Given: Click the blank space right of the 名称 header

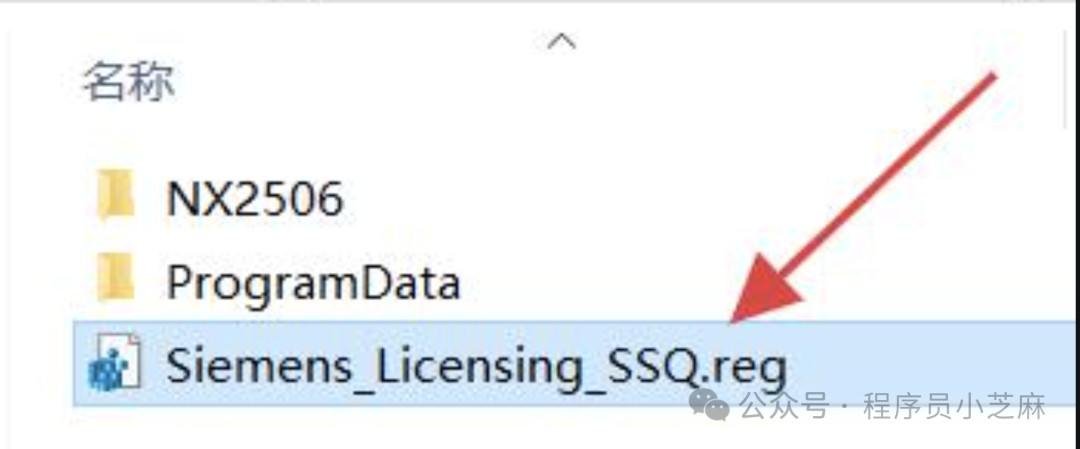Looking at the screenshot, I should pyautogui.click(x=413, y=82).
